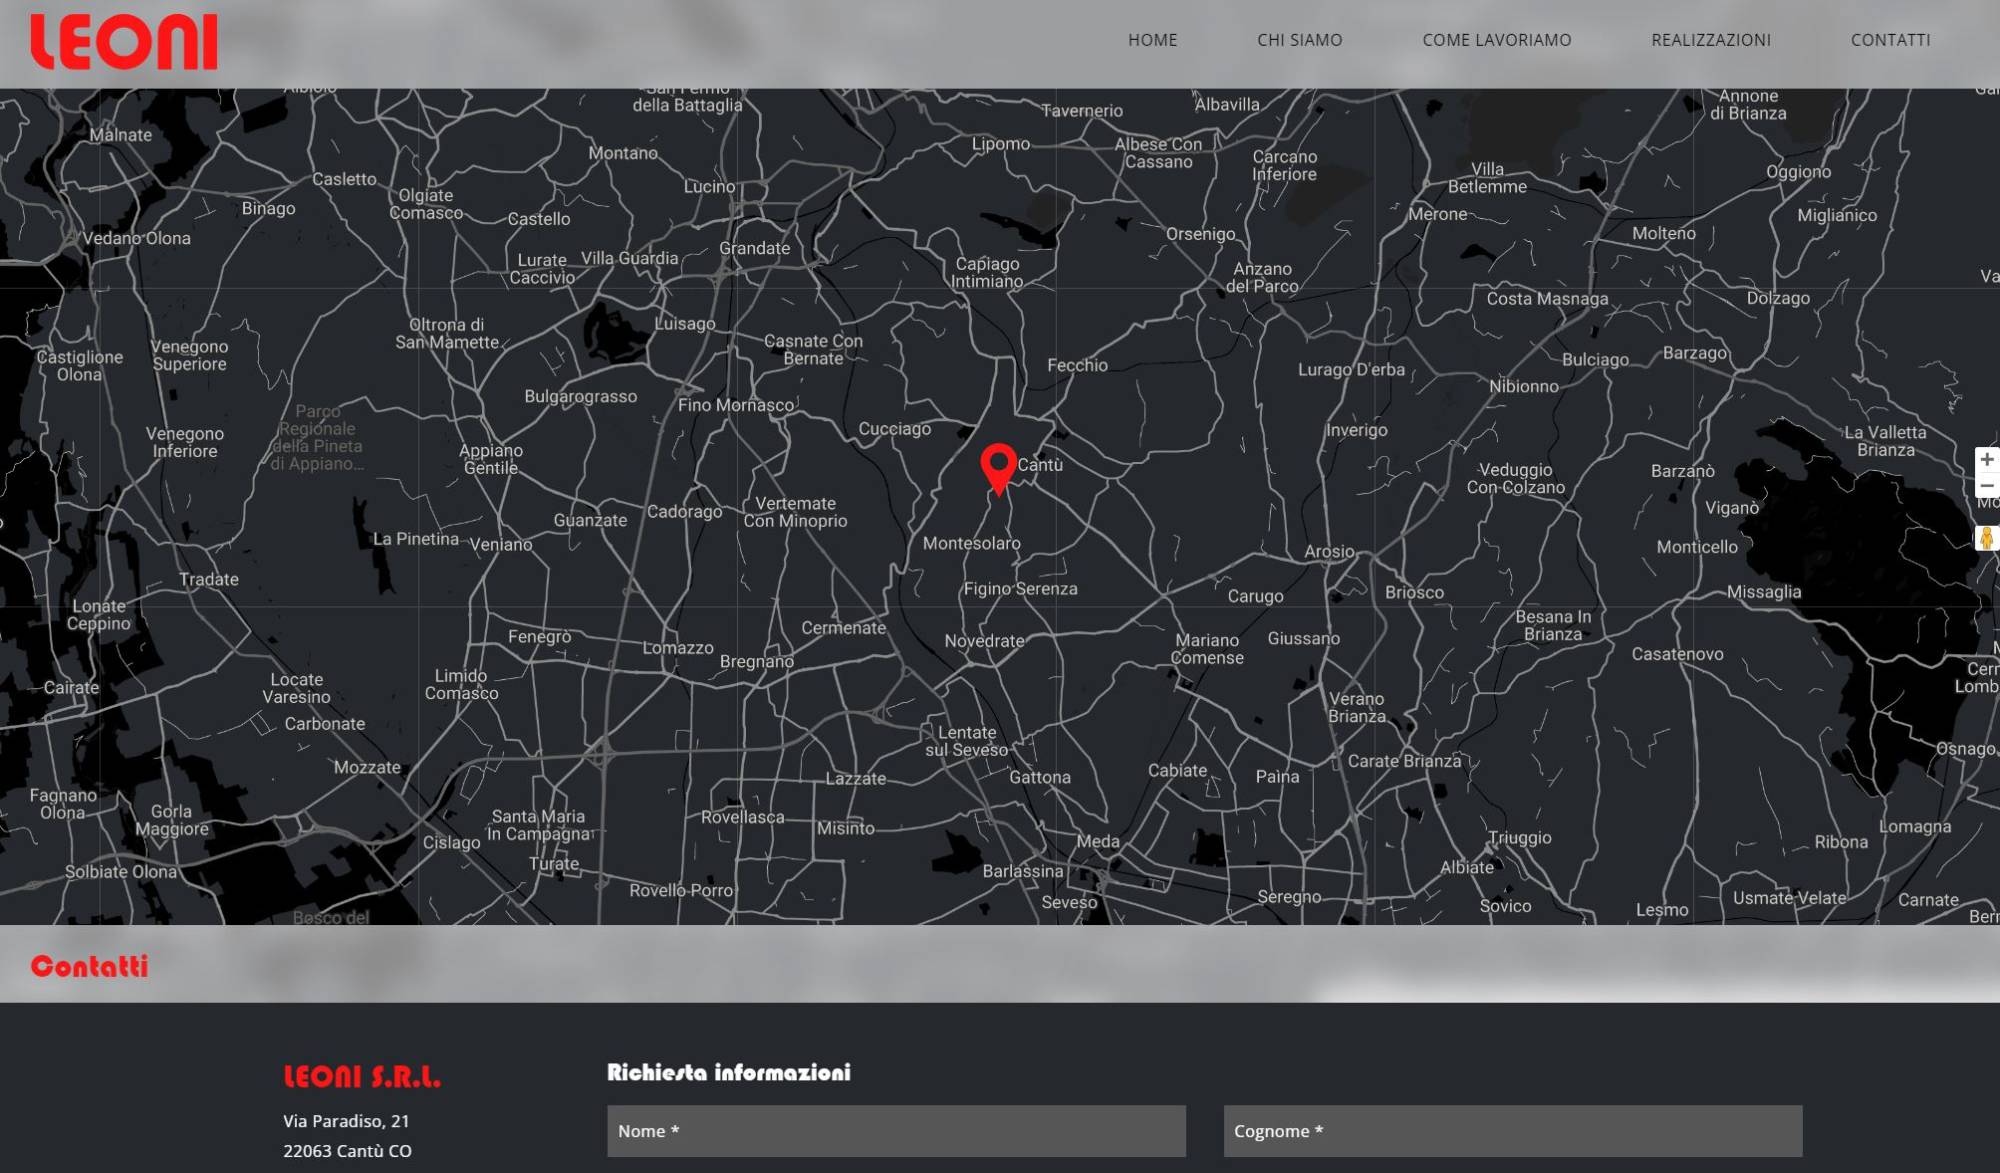The width and height of the screenshot is (2000, 1173).
Task: Select CONTATTI in navigation bar
Action: coord(1890,40)
